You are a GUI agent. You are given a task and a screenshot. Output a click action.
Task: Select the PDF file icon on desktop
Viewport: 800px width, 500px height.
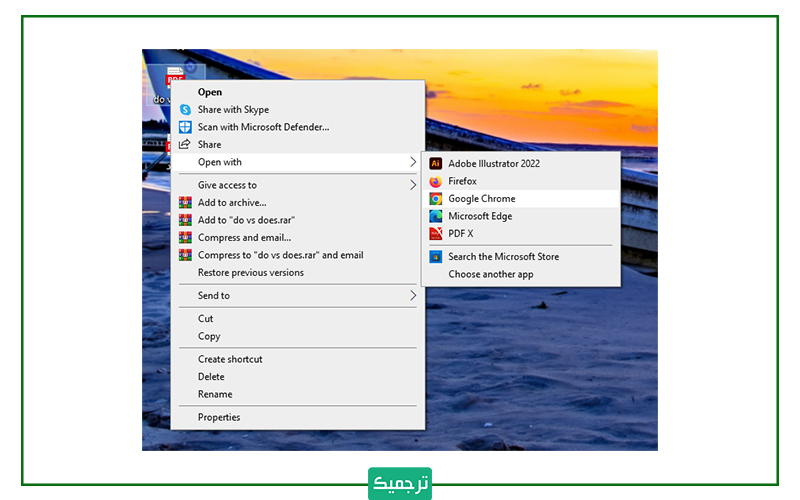[175, 75]
